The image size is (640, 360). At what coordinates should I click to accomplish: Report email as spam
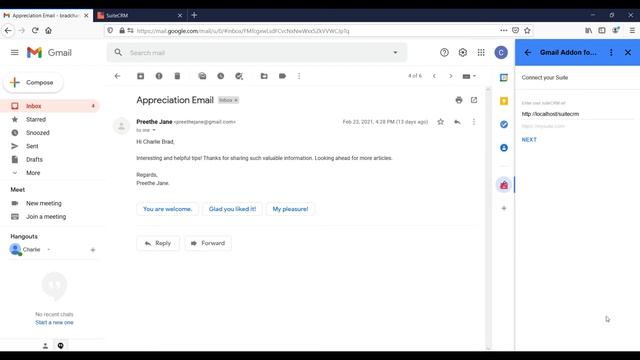click(159, 76)
